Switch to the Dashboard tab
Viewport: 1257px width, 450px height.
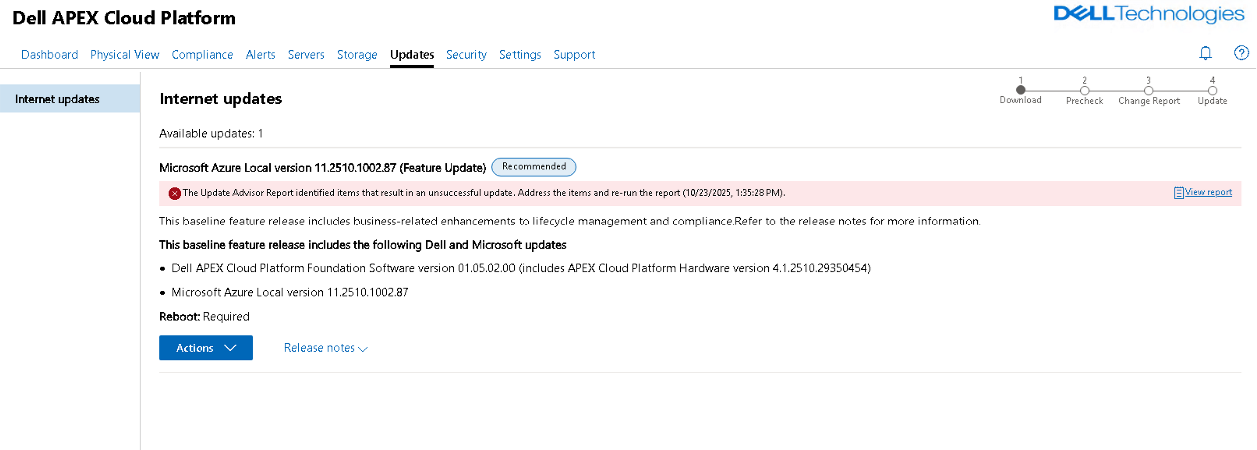(49, 55)
